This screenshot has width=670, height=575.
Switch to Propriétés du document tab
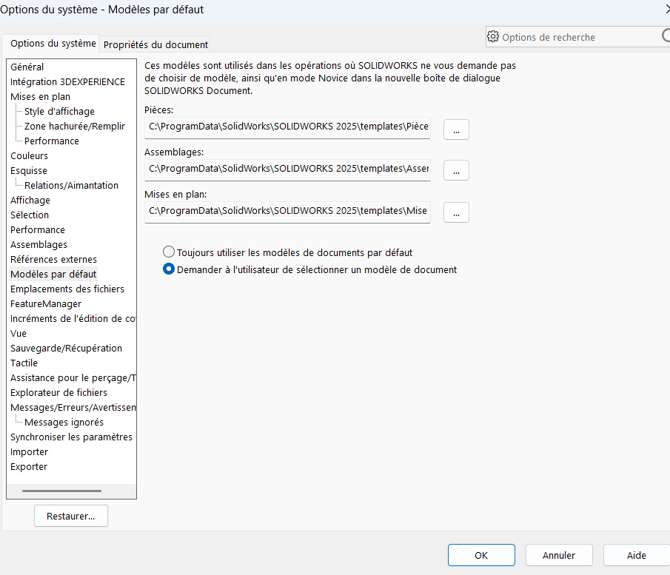tap(156, 44)
